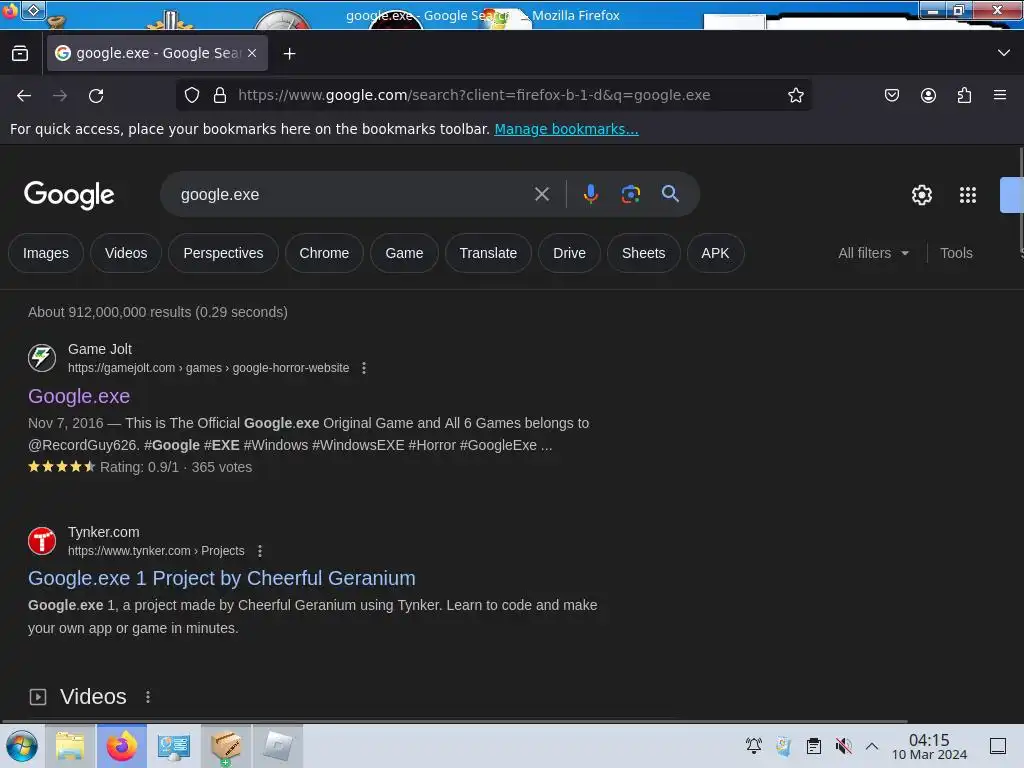Open tracking protection shield icon
The height and width of the screenshot is (768, 1024).
coord(192,95)
